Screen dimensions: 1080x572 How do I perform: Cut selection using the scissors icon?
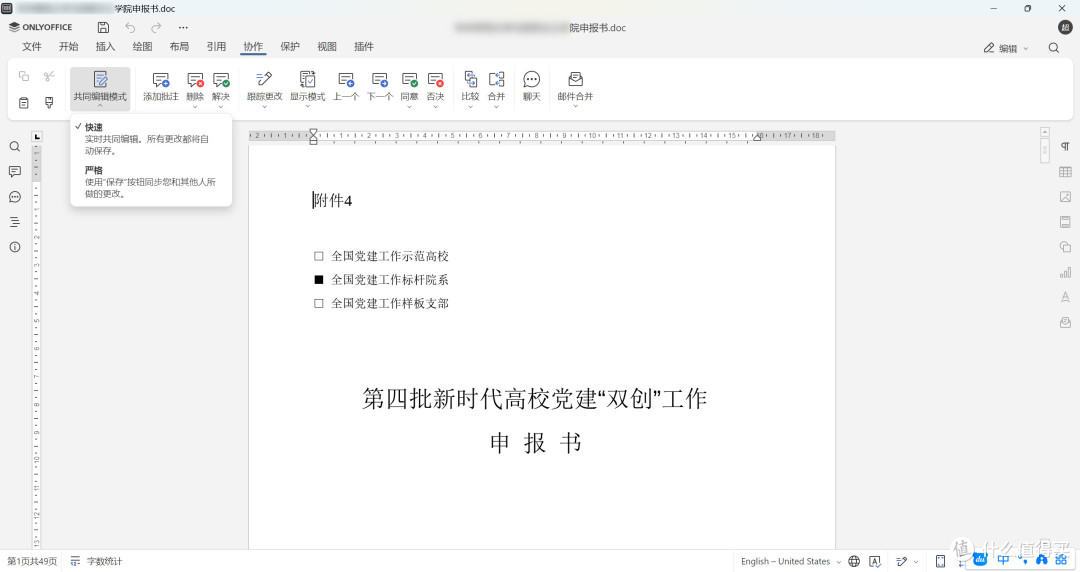(49, 76)
